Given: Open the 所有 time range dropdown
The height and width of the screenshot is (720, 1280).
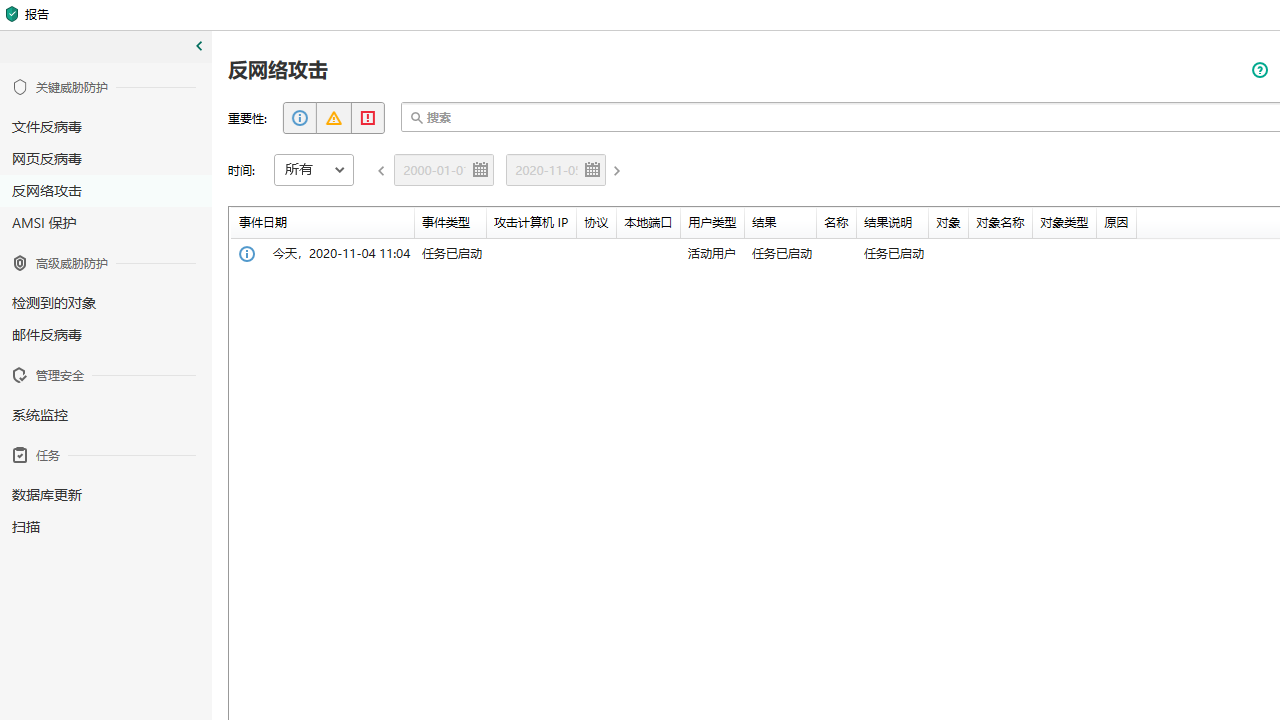Looking at the screenshot, I should point(313,169).
